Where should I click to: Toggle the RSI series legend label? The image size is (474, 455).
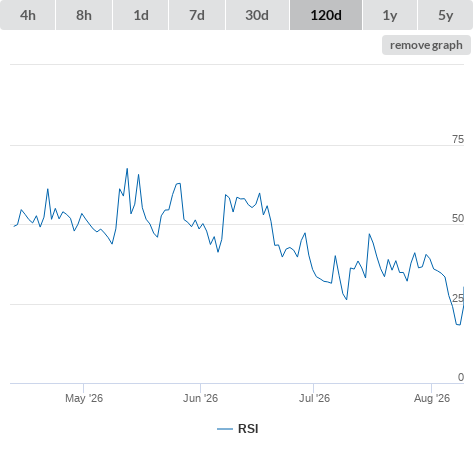pos(248,429)
